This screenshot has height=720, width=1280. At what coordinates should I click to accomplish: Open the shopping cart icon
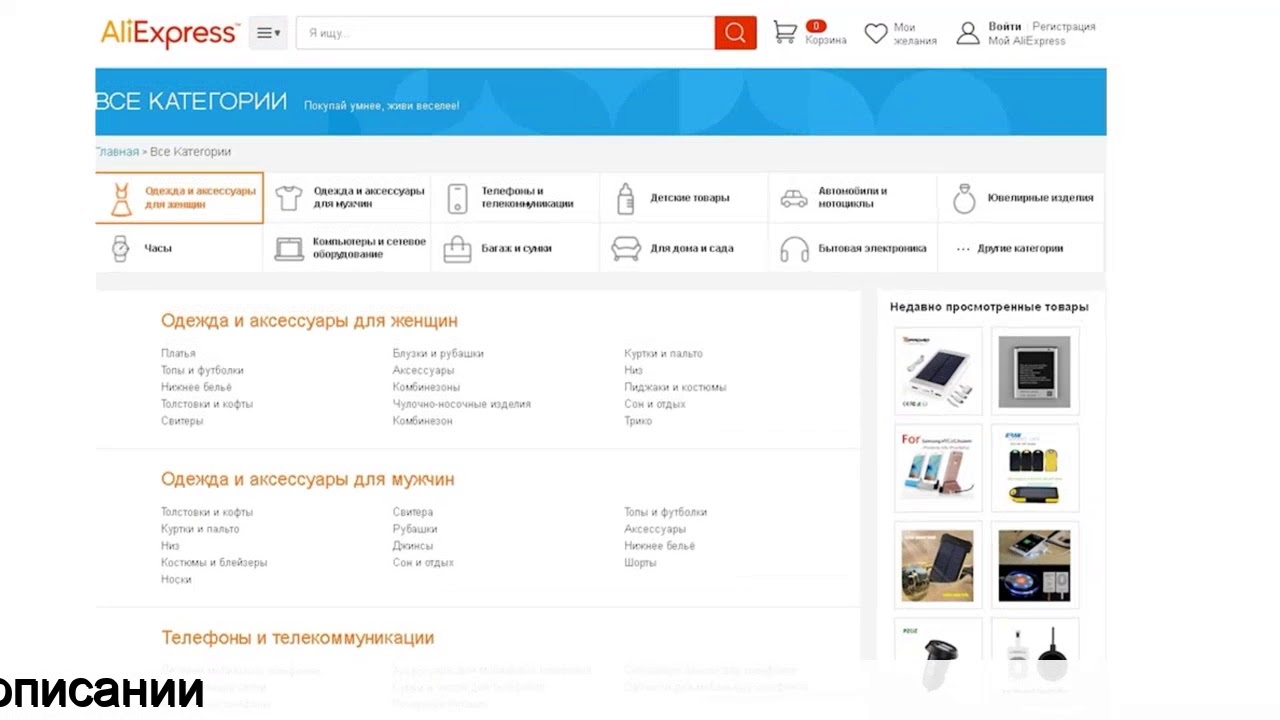point(785,33)
